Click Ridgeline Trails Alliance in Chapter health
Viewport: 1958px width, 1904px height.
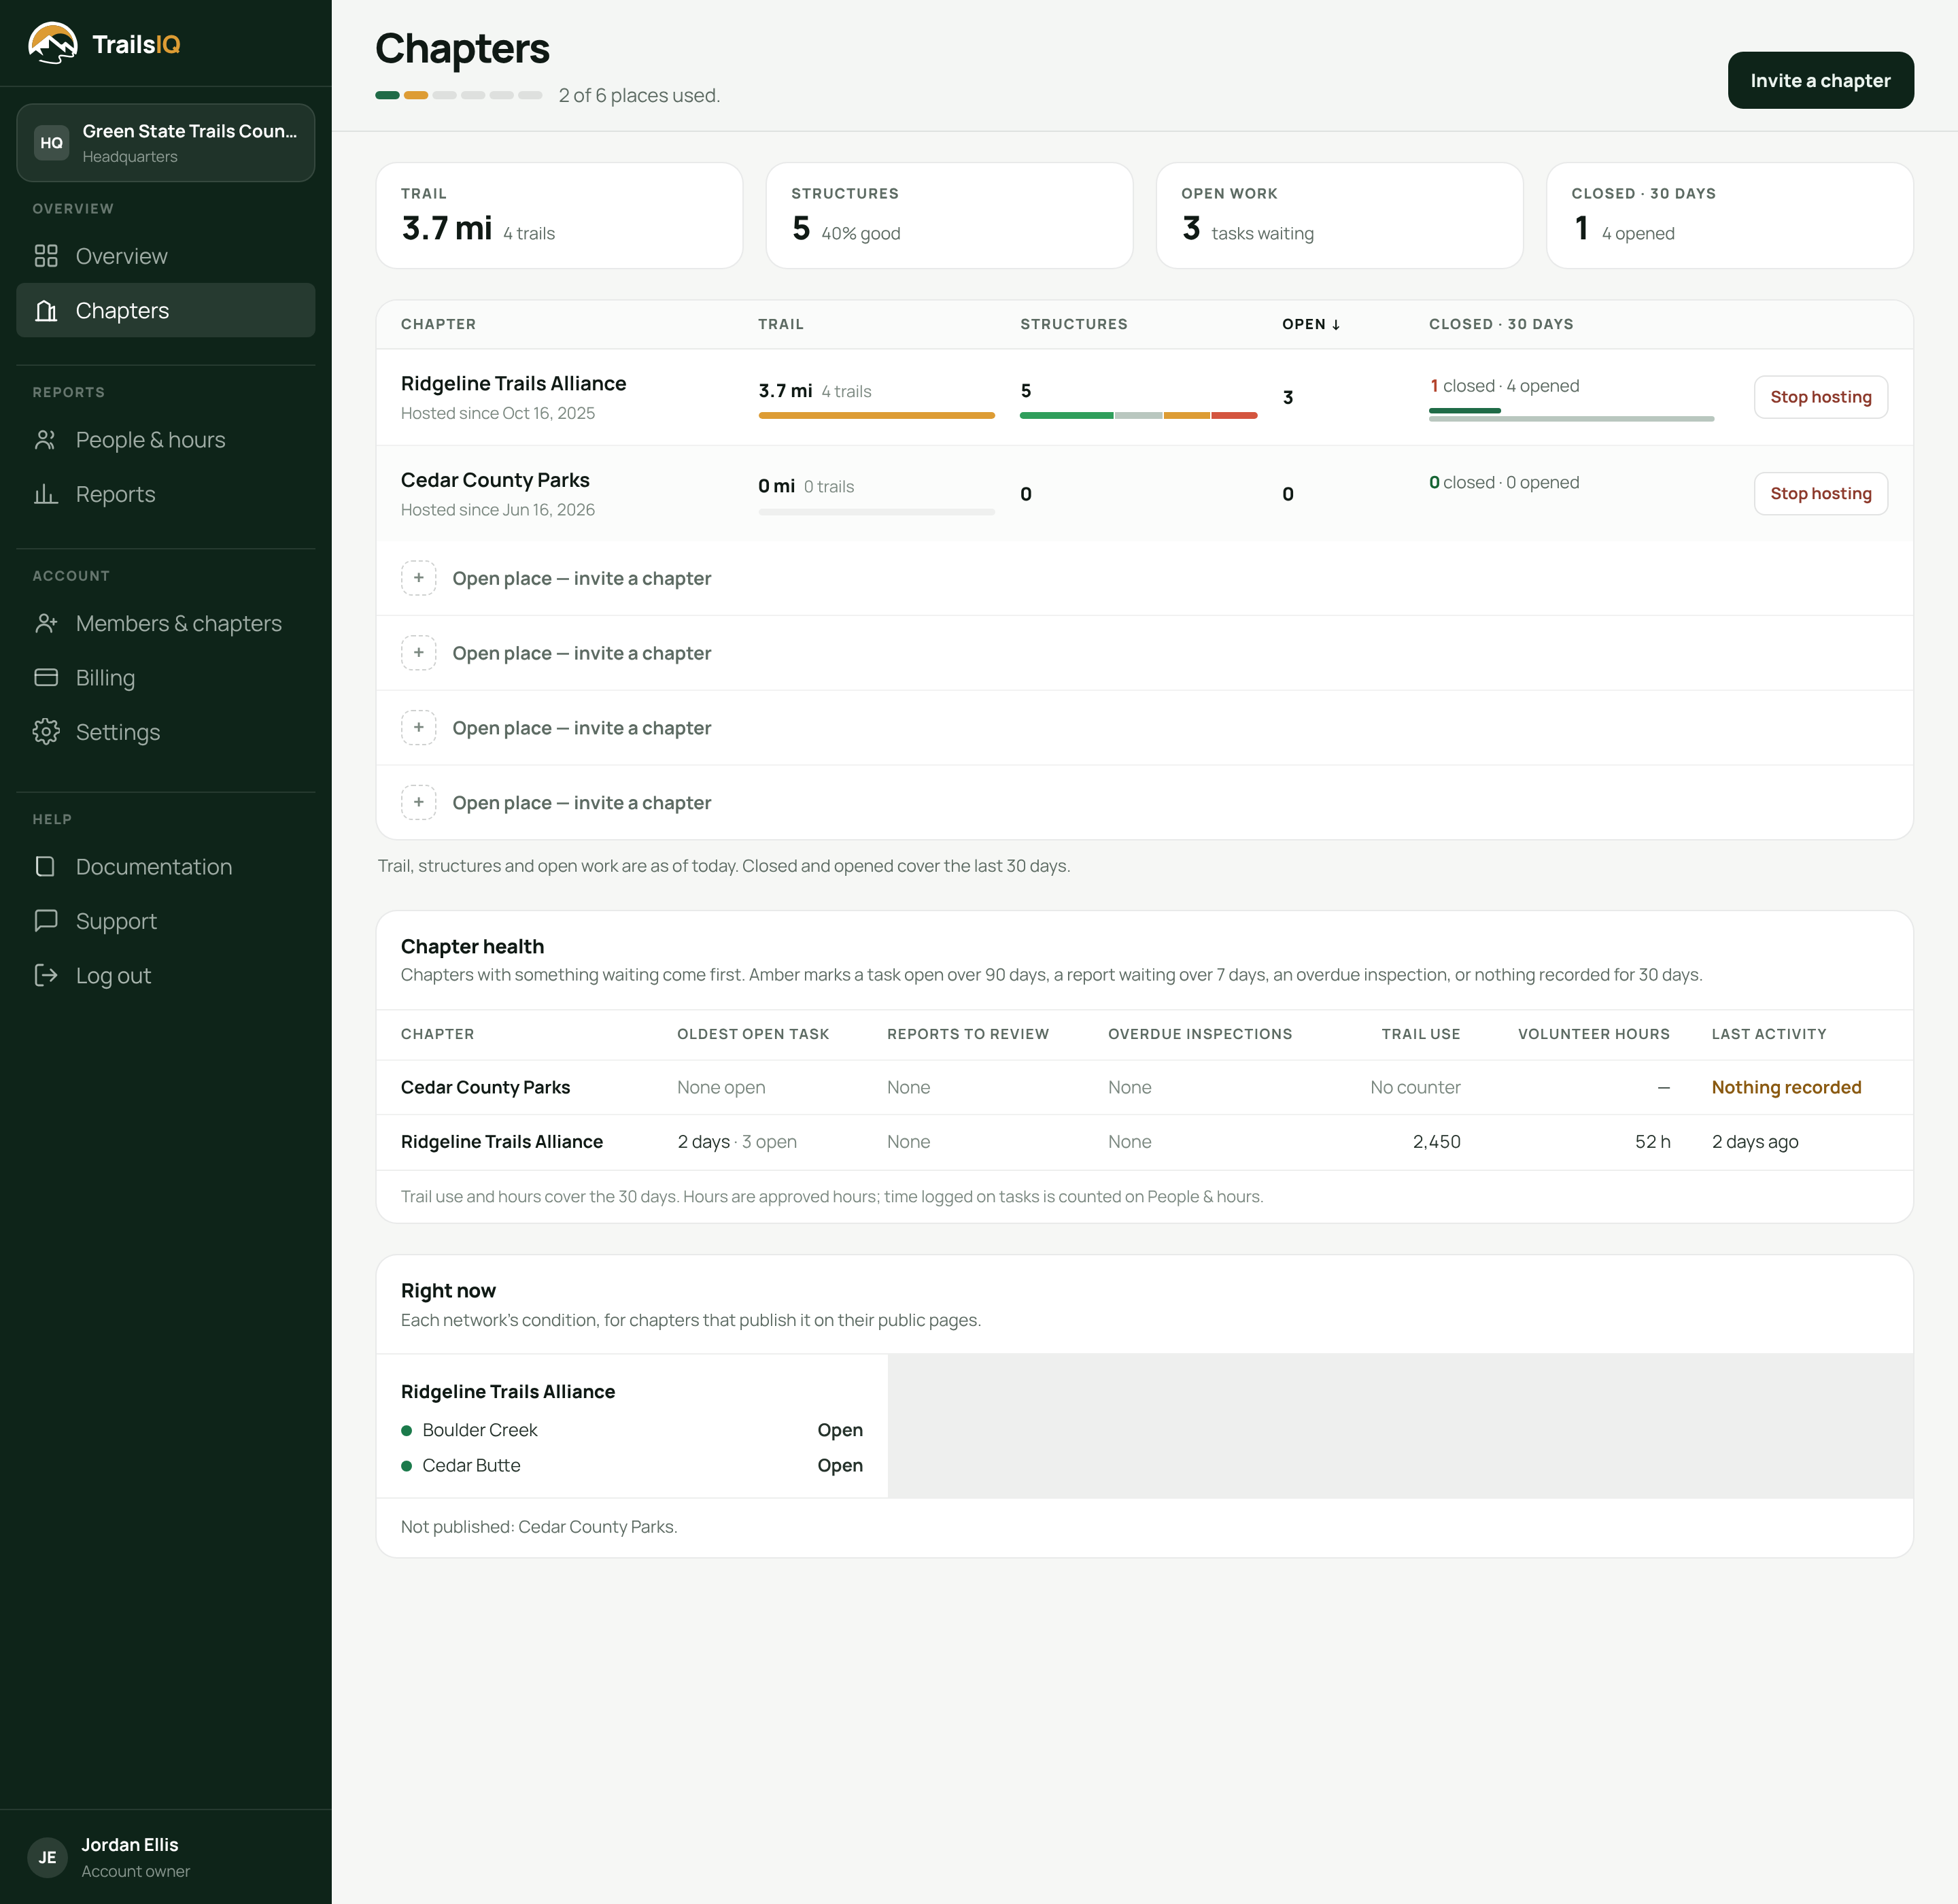click(502, 1142)
